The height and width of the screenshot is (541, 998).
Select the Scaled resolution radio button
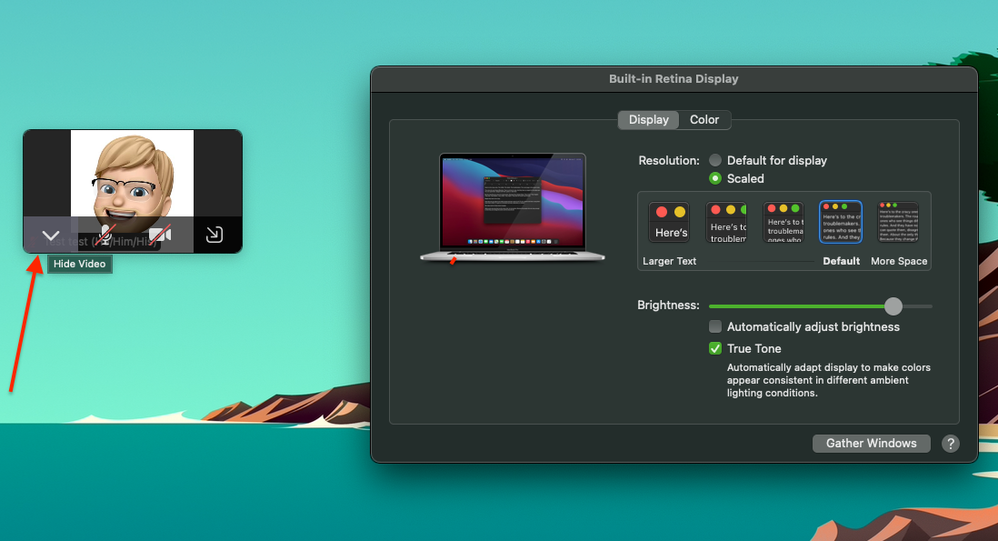[x=715, y=179]
